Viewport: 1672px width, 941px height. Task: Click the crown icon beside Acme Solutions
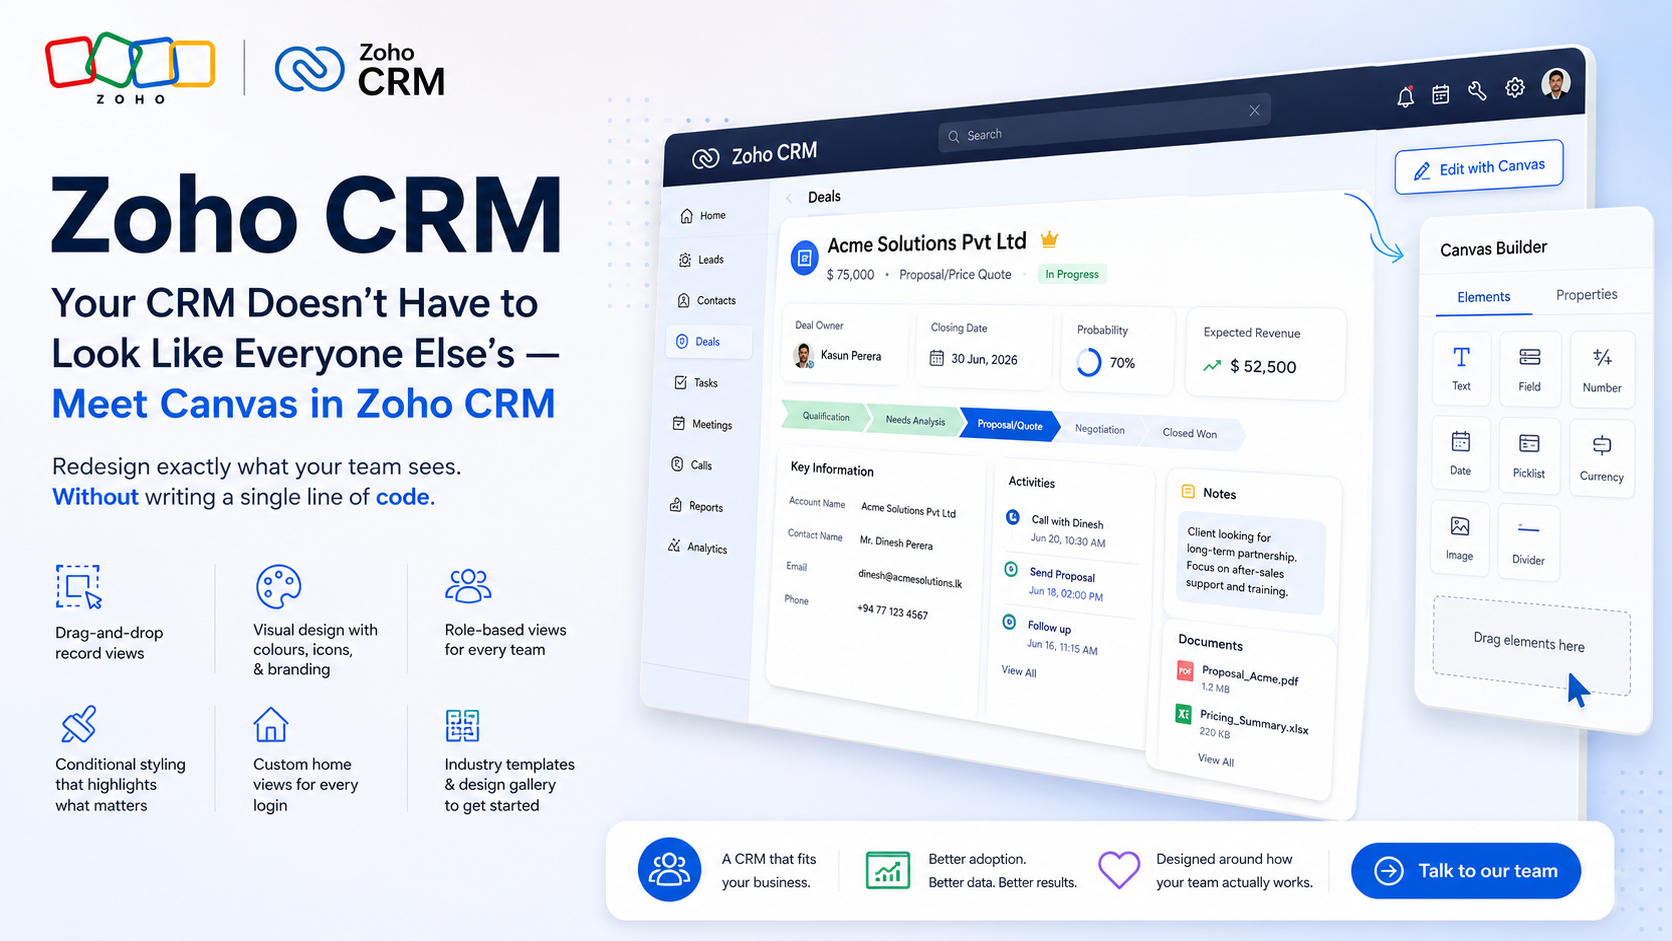(1049, 240)
